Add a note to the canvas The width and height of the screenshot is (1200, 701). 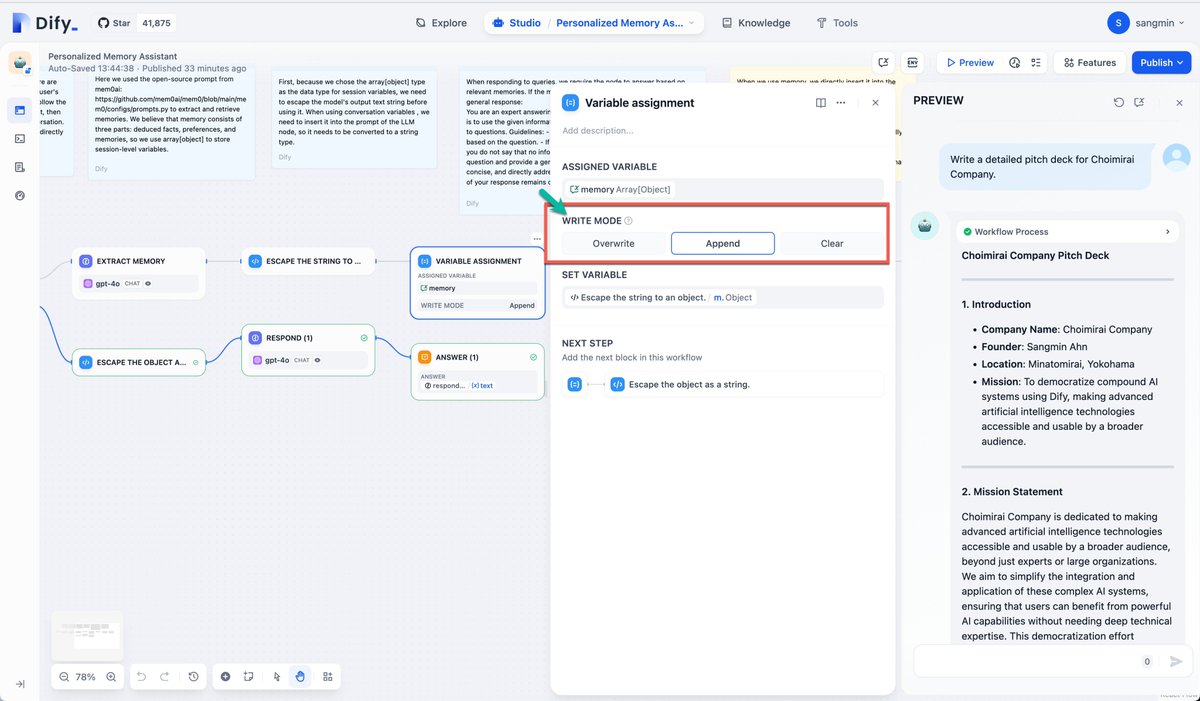(x=249, y=677)
